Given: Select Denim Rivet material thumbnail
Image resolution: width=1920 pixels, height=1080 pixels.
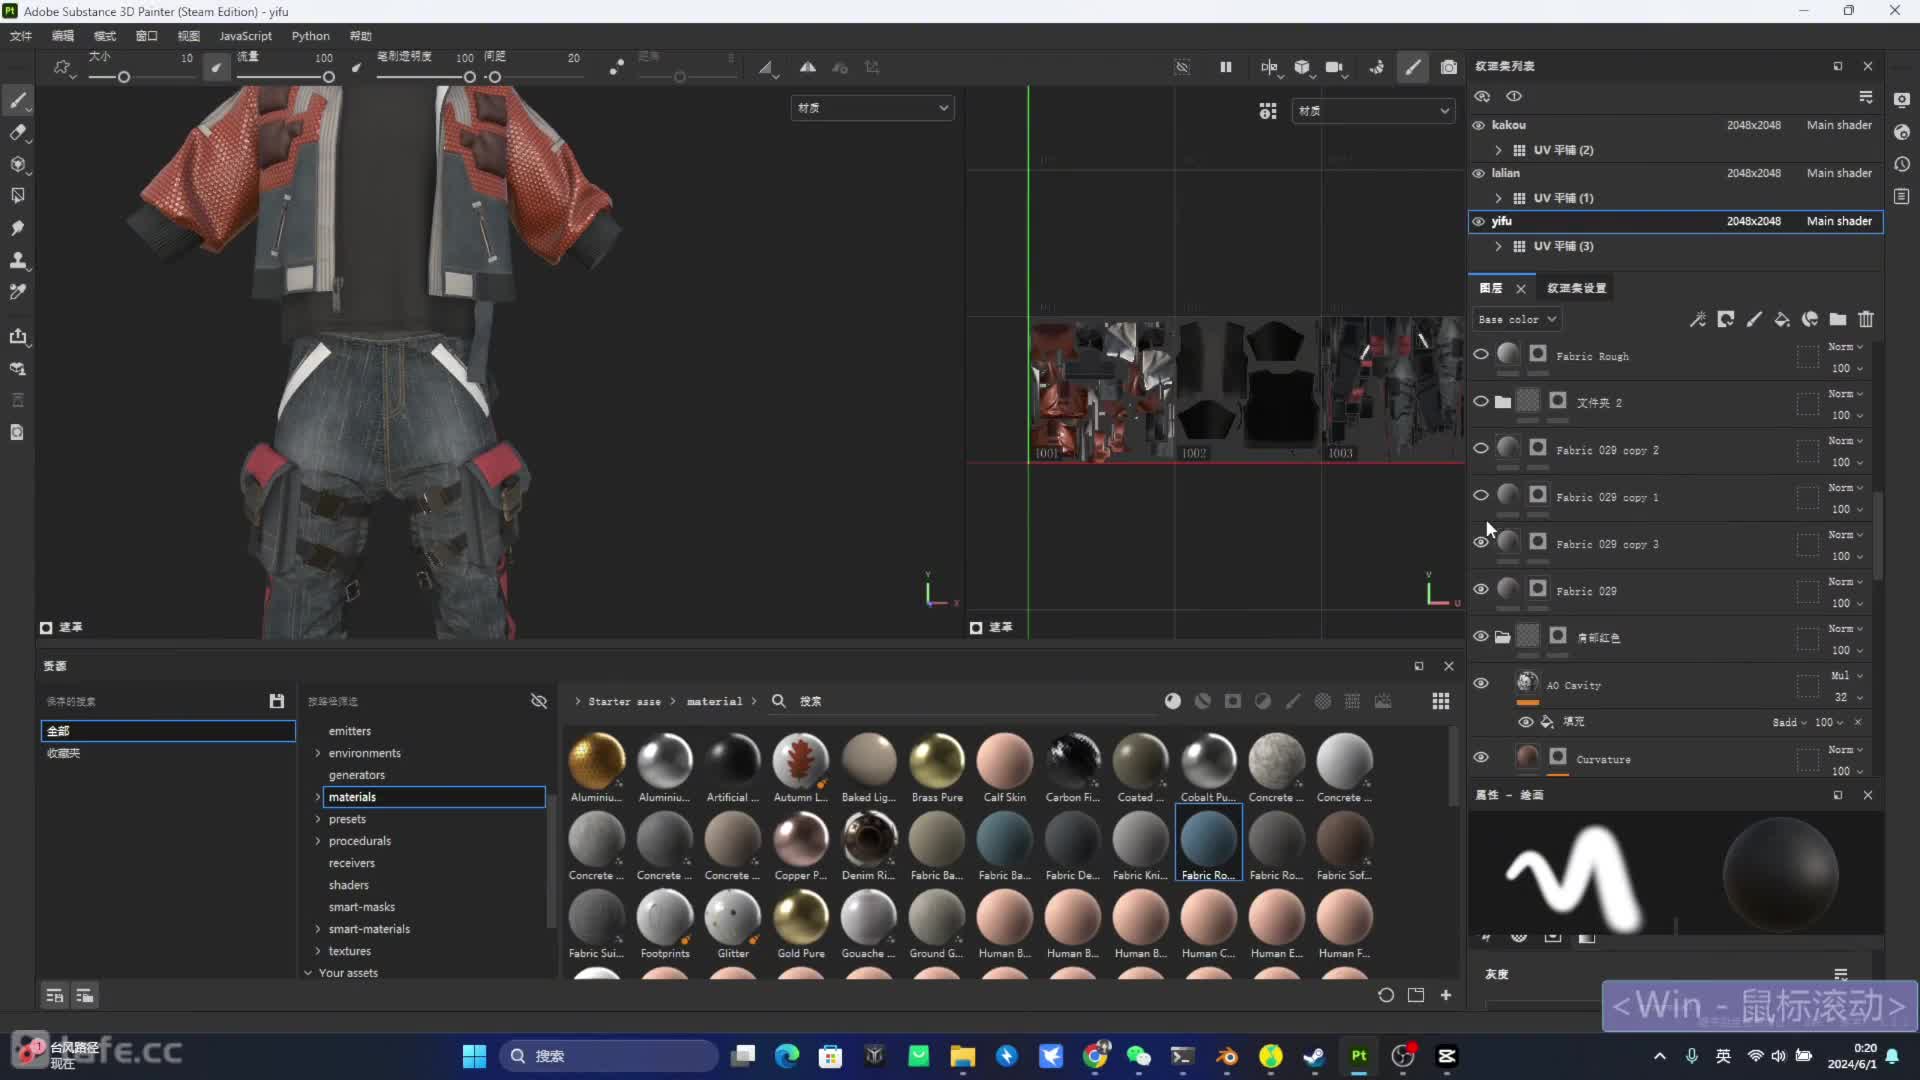Looking at the screenshot, I should pos(869,847).
